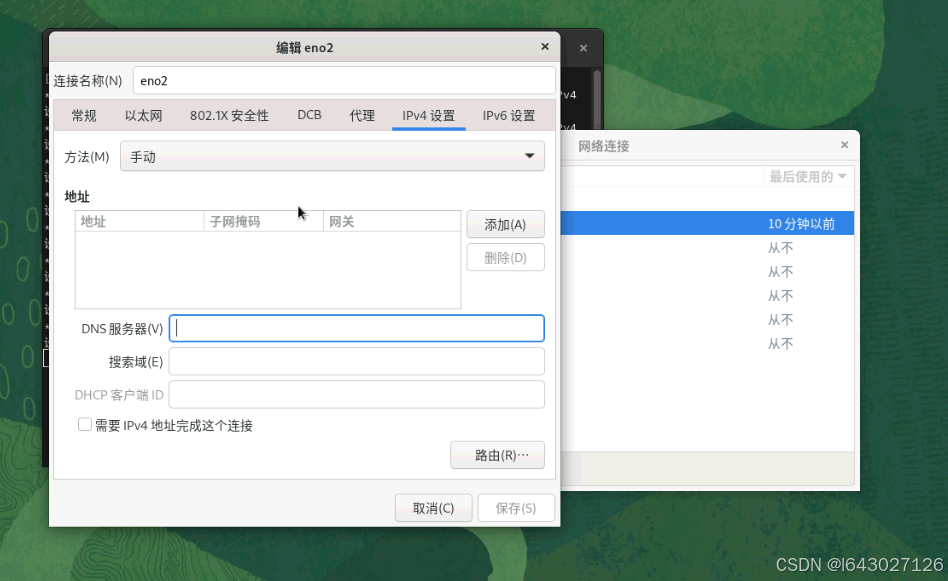This screenshot has height=581, width=948.
Task: Close the 编辑 eno2 dialog
Action: (x=545, y=47)
